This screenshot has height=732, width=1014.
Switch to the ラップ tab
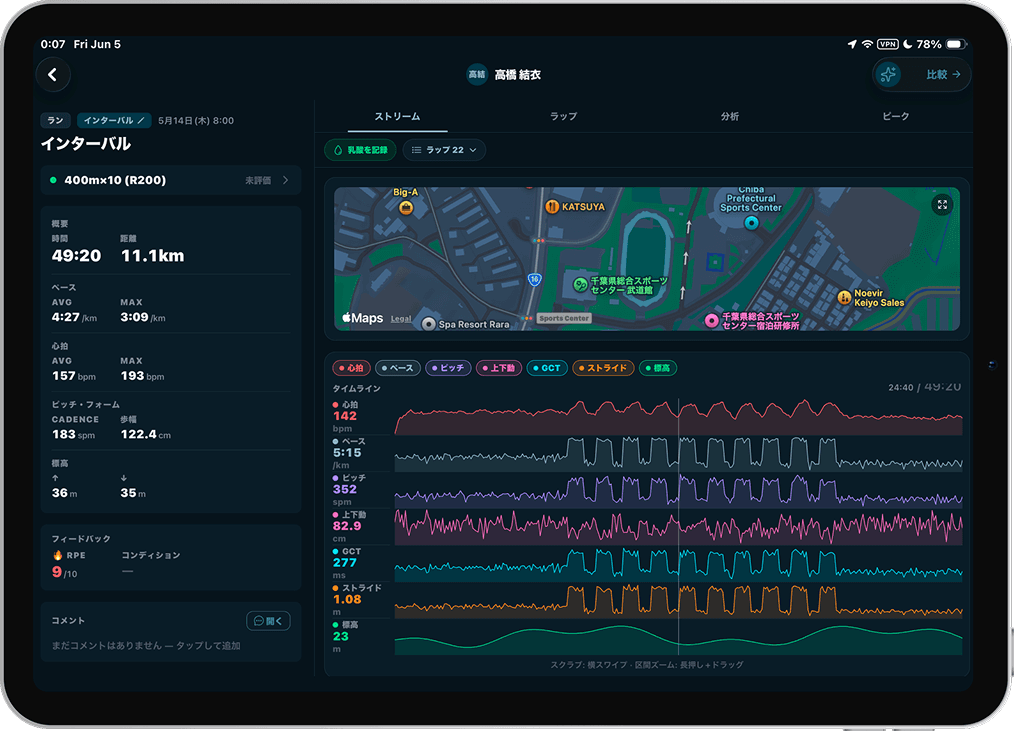pyautogui.click(x=563, y=116)
